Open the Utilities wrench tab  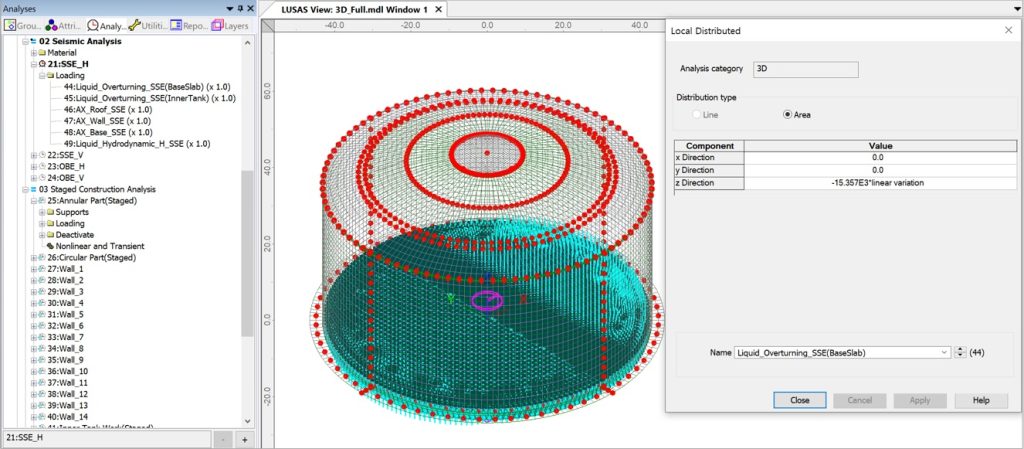click(148, 25)
